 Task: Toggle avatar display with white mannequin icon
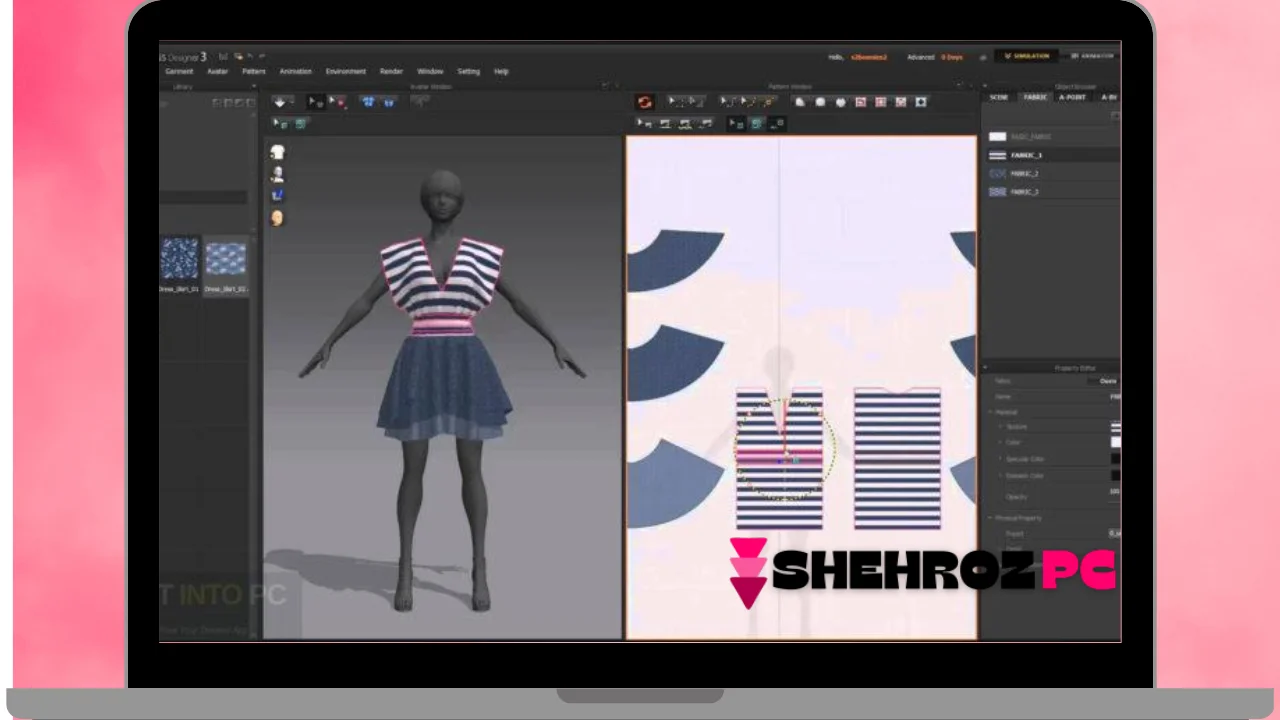pyautogui.click(x=277, y=174)
